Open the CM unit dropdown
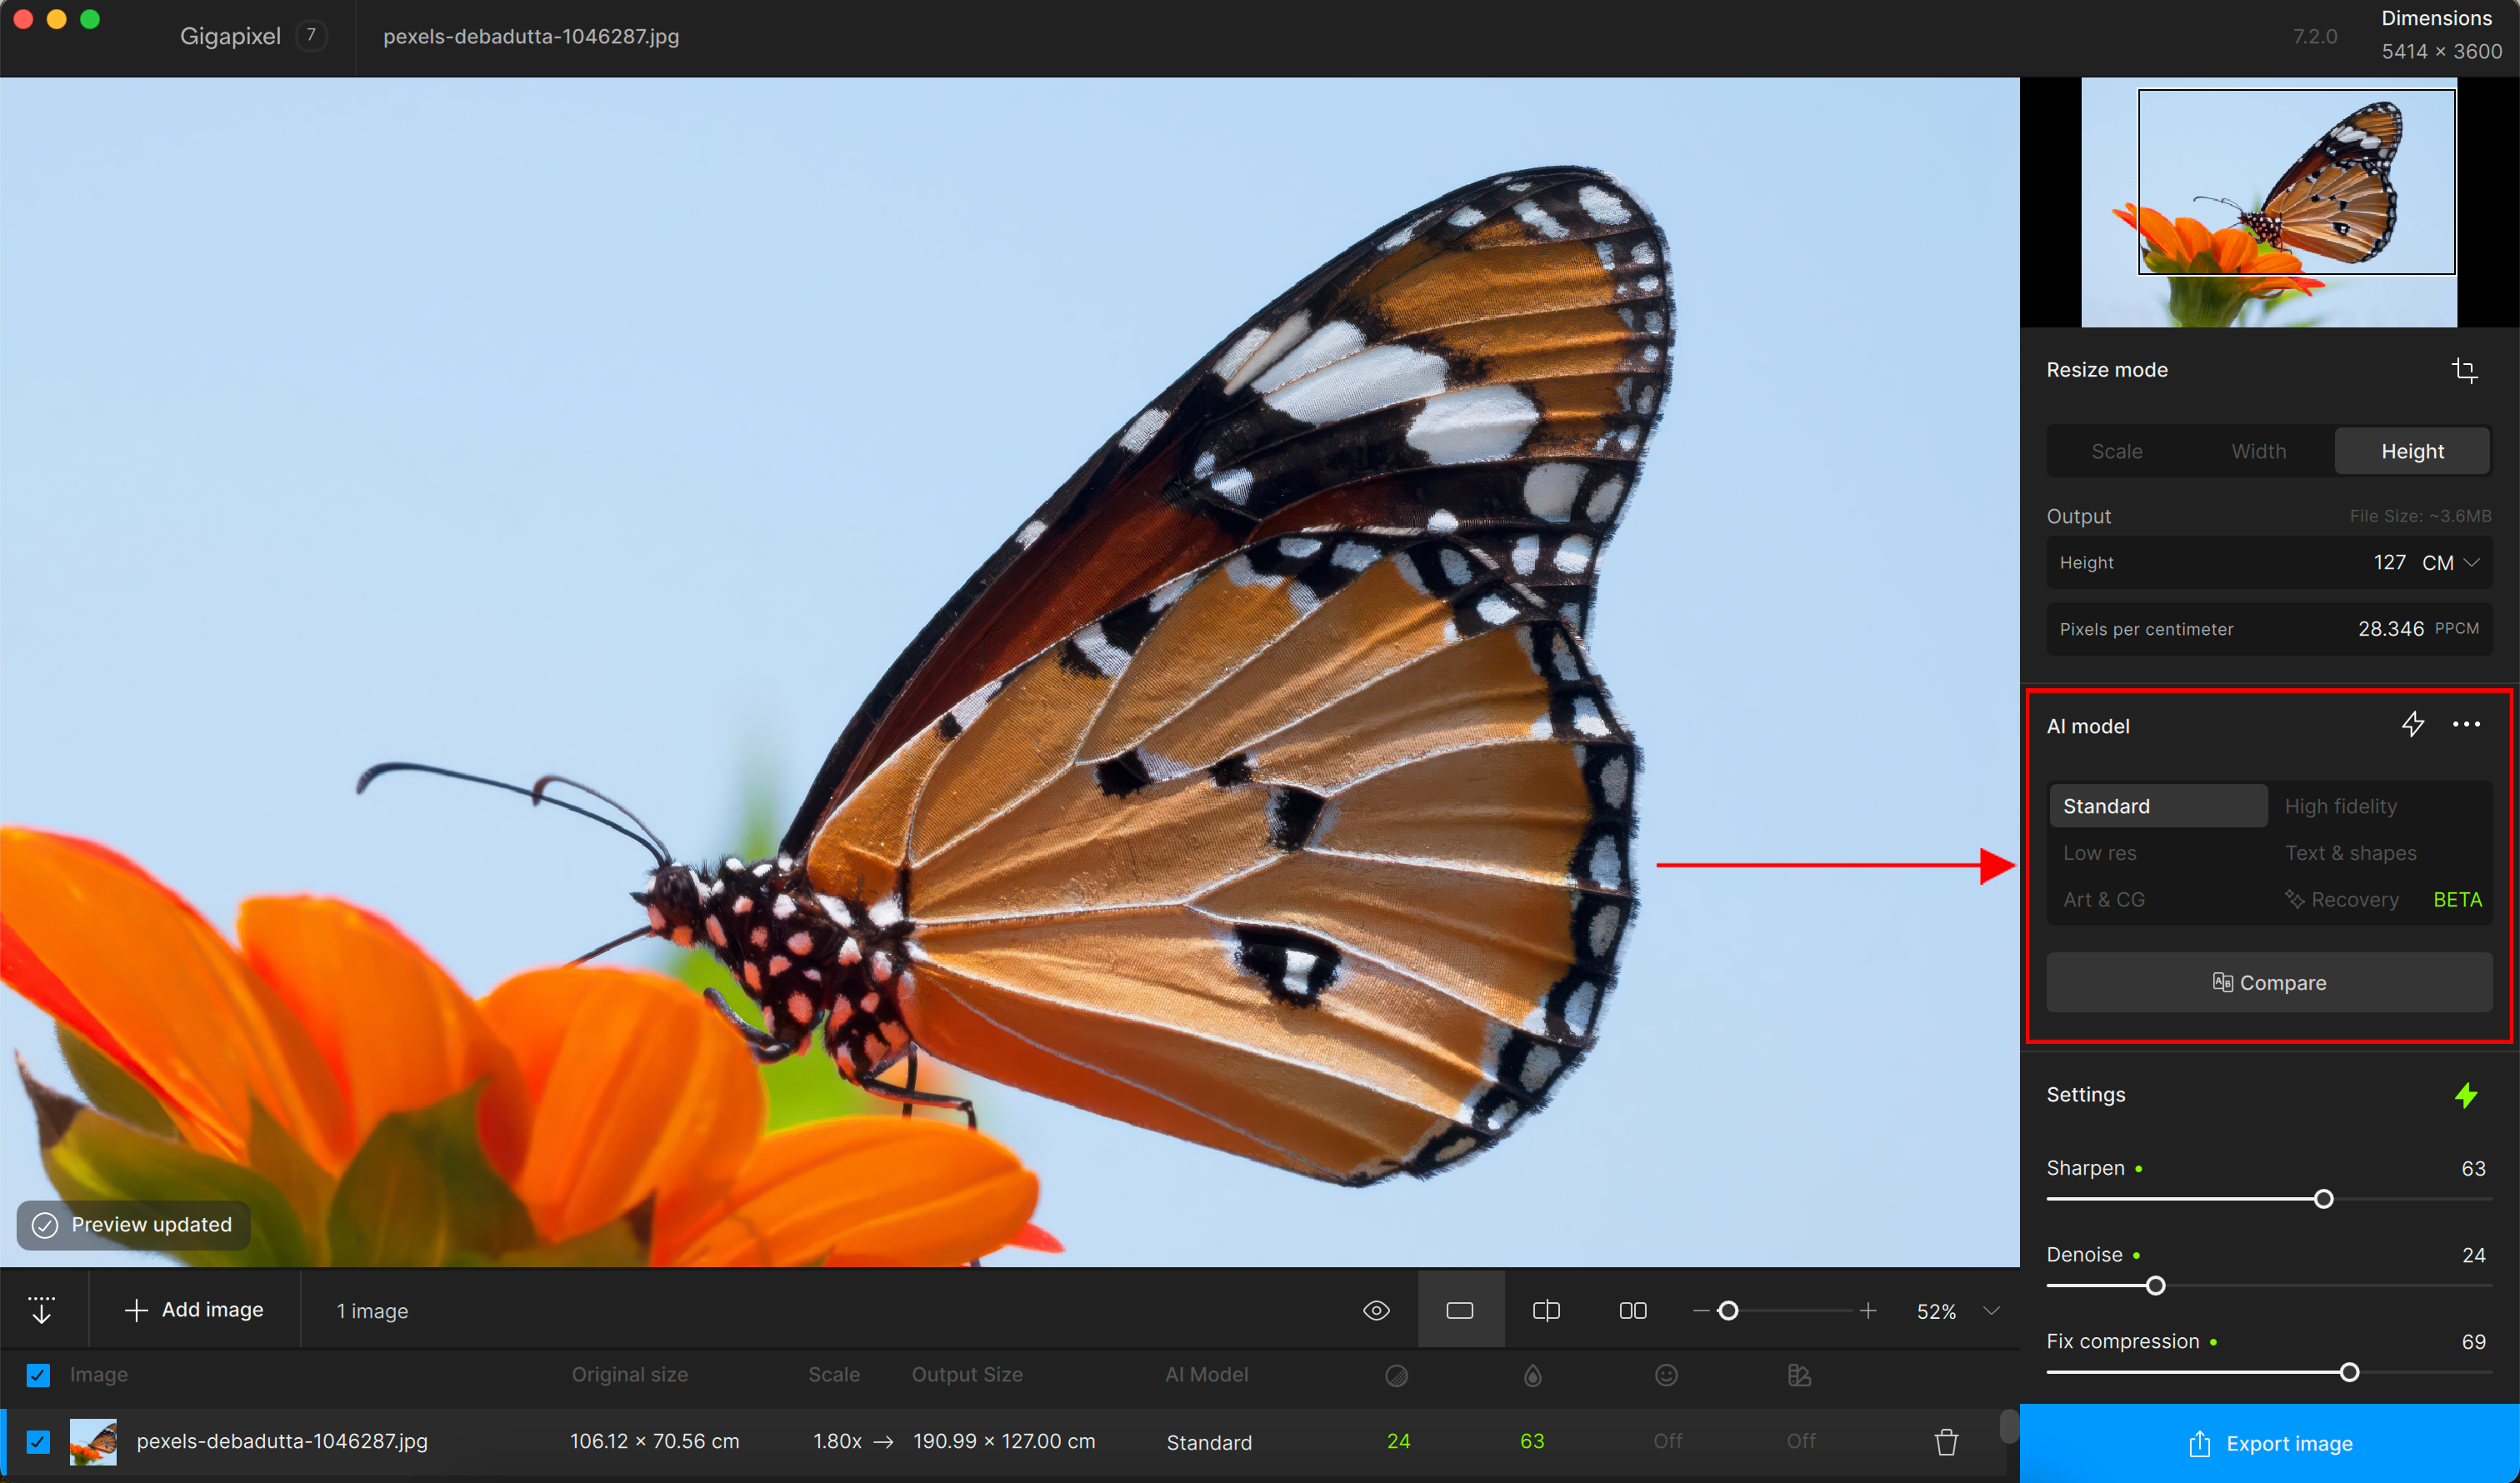The width and height of the screenshot is (2520, 1483). coord(2450,563)
